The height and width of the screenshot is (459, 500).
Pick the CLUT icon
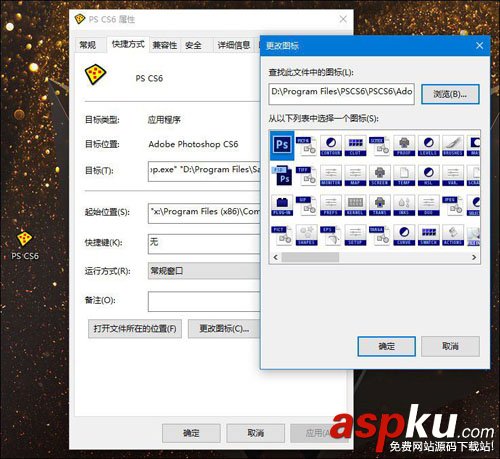coord(355,146)
